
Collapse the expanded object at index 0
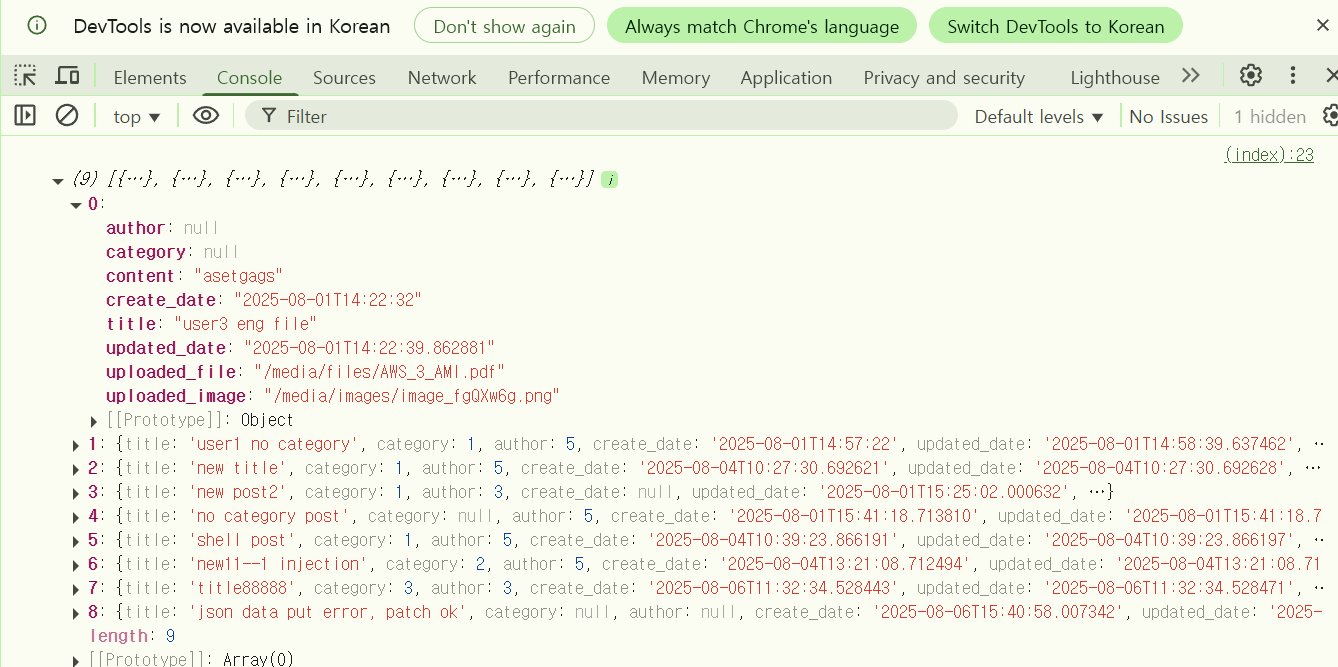(76, 205)
